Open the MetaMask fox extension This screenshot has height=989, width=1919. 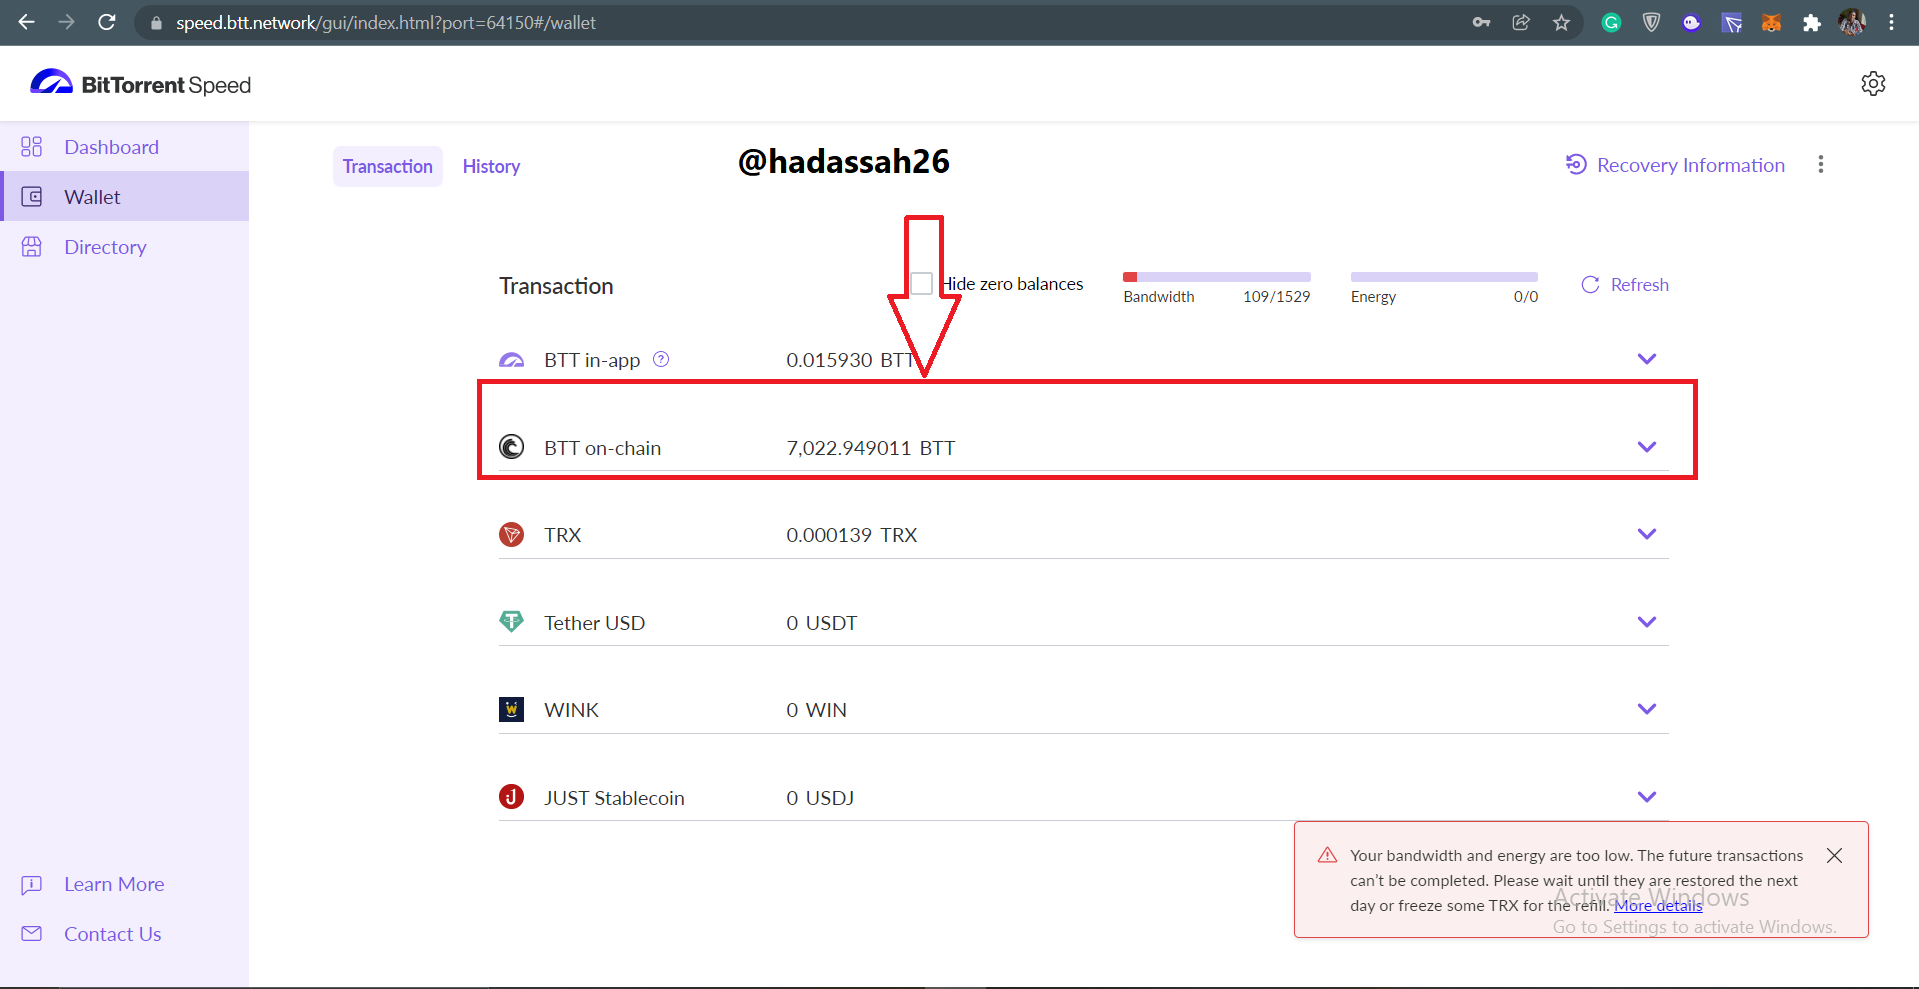[x=1771, y=22]
